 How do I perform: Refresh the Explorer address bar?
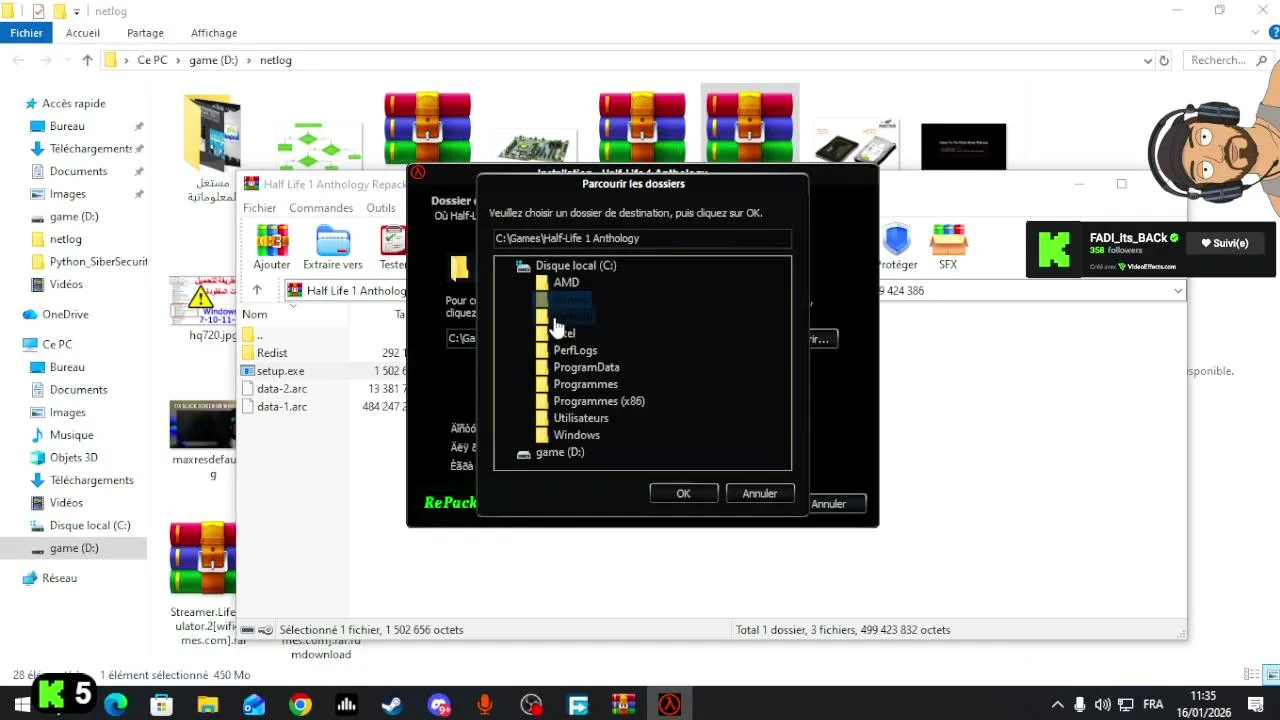point(1164,60)
